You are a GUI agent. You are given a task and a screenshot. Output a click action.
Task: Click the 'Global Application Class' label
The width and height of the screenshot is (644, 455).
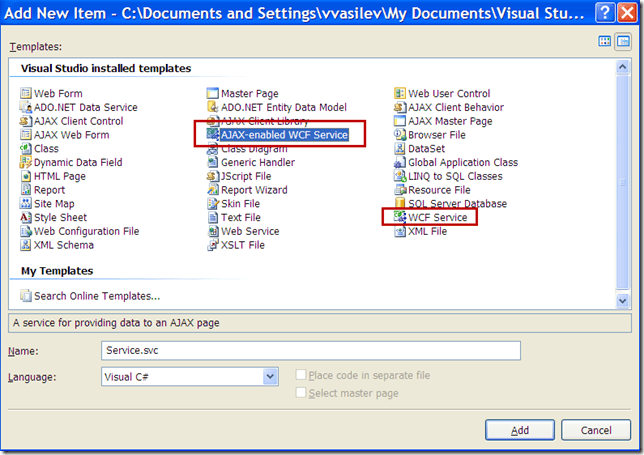coord(463,162)
